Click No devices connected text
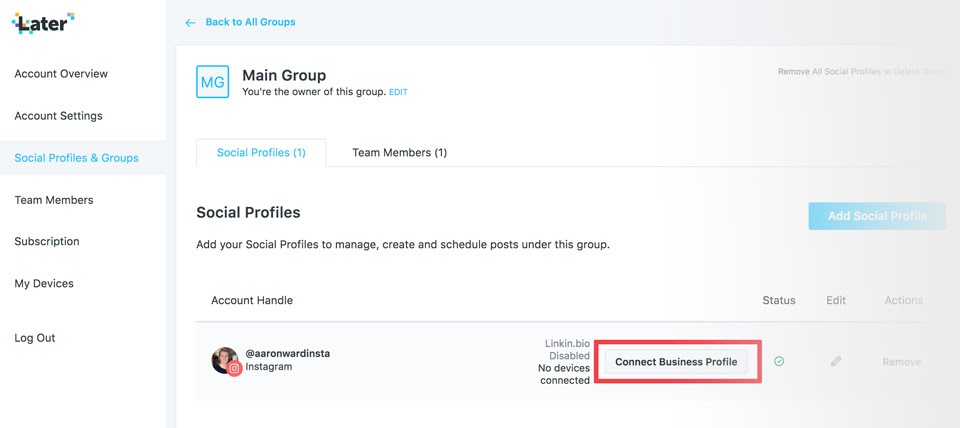Screen dimensions: 960x428 pyautogui.click(x=564, y=374)
